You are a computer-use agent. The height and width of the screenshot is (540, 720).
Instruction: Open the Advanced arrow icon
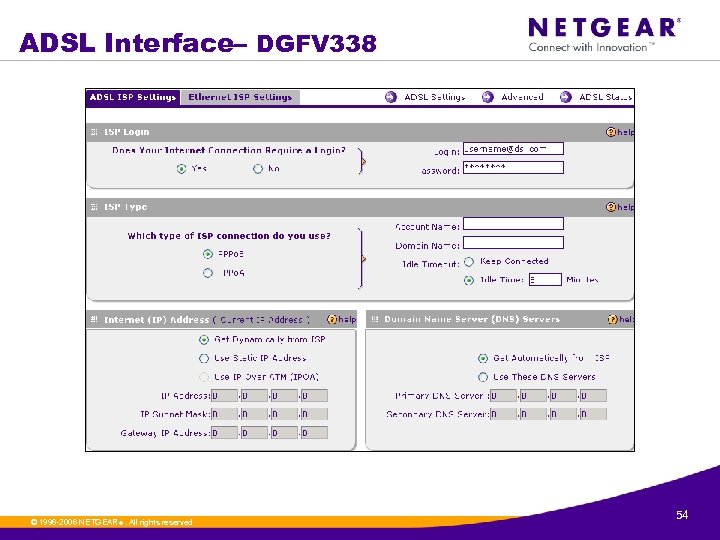488,97
